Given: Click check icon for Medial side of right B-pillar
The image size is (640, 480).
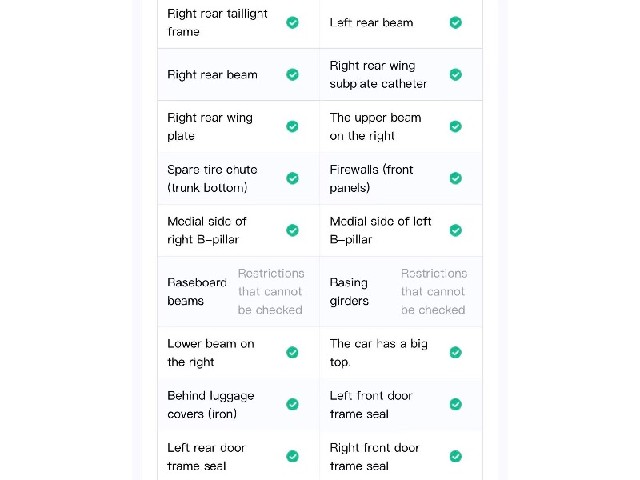Looking at the screenshot, I should point(292,230).
